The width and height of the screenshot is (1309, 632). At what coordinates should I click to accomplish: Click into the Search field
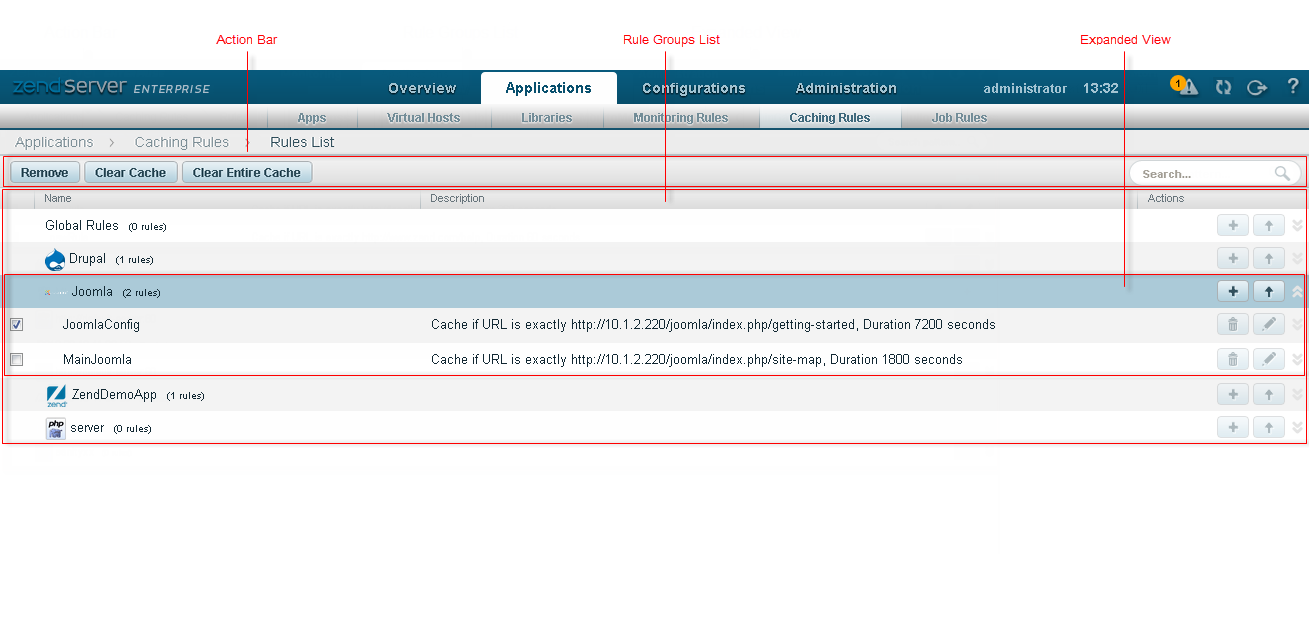(x=1206, y=173)
